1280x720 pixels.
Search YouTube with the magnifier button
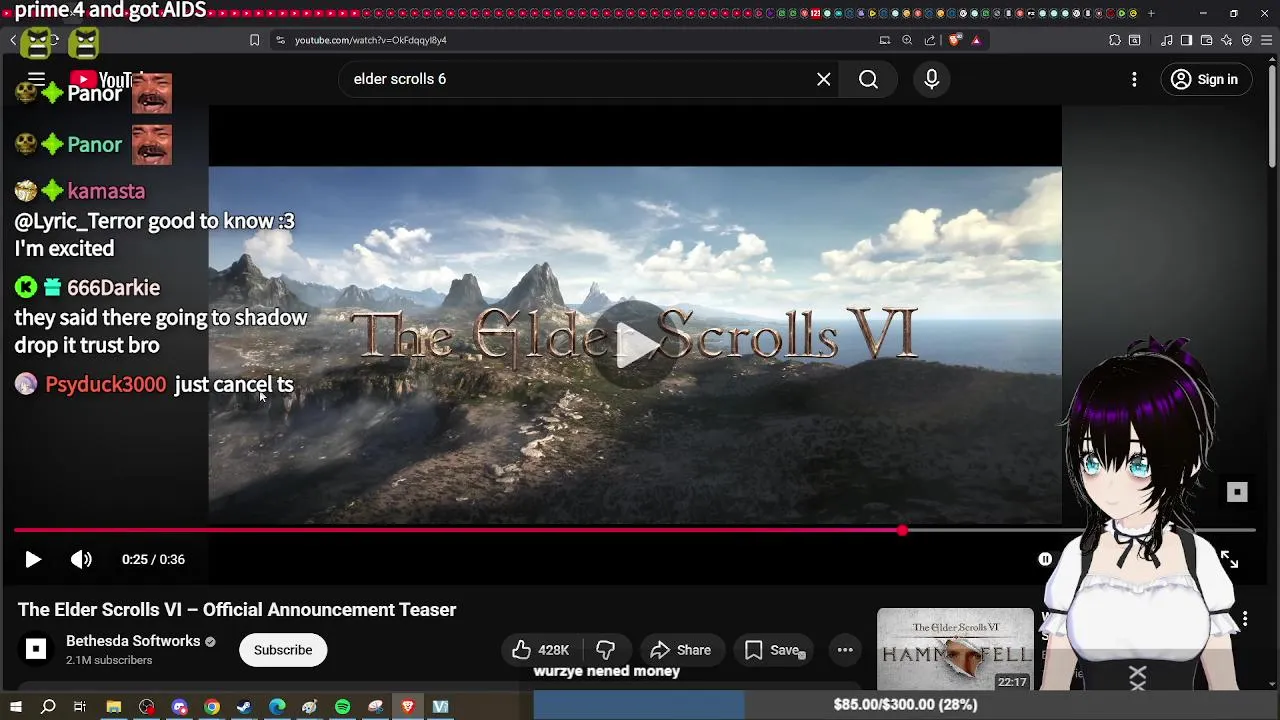pyautogui.click(x=868, y=79)
